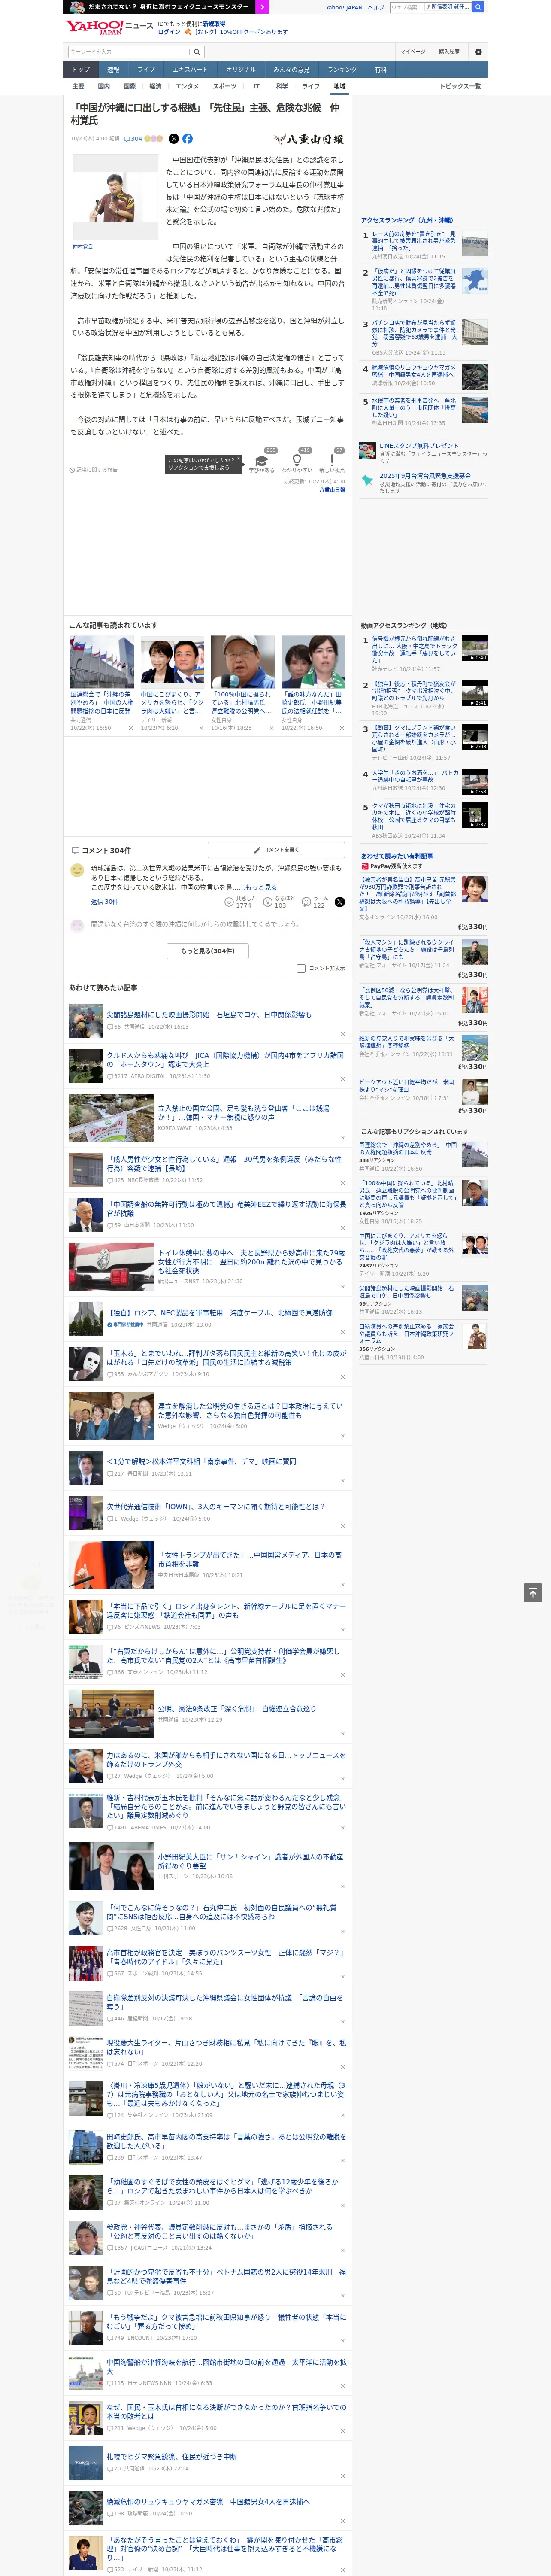Click the なるほど reaction on the comment
Screen dimensions: 551x2576
269,901
